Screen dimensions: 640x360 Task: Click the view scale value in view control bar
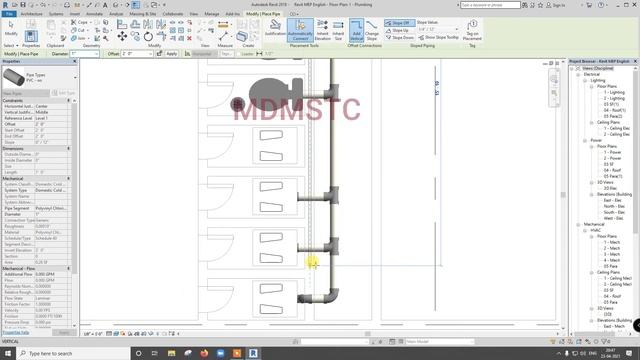[x=93, y=334]
